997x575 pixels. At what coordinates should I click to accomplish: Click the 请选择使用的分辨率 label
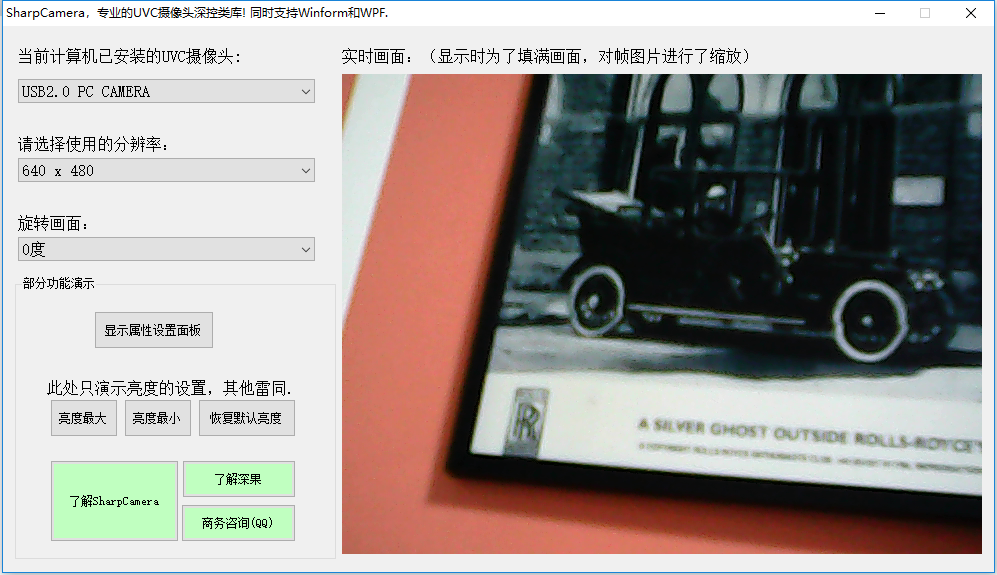[x=93, y=144]
